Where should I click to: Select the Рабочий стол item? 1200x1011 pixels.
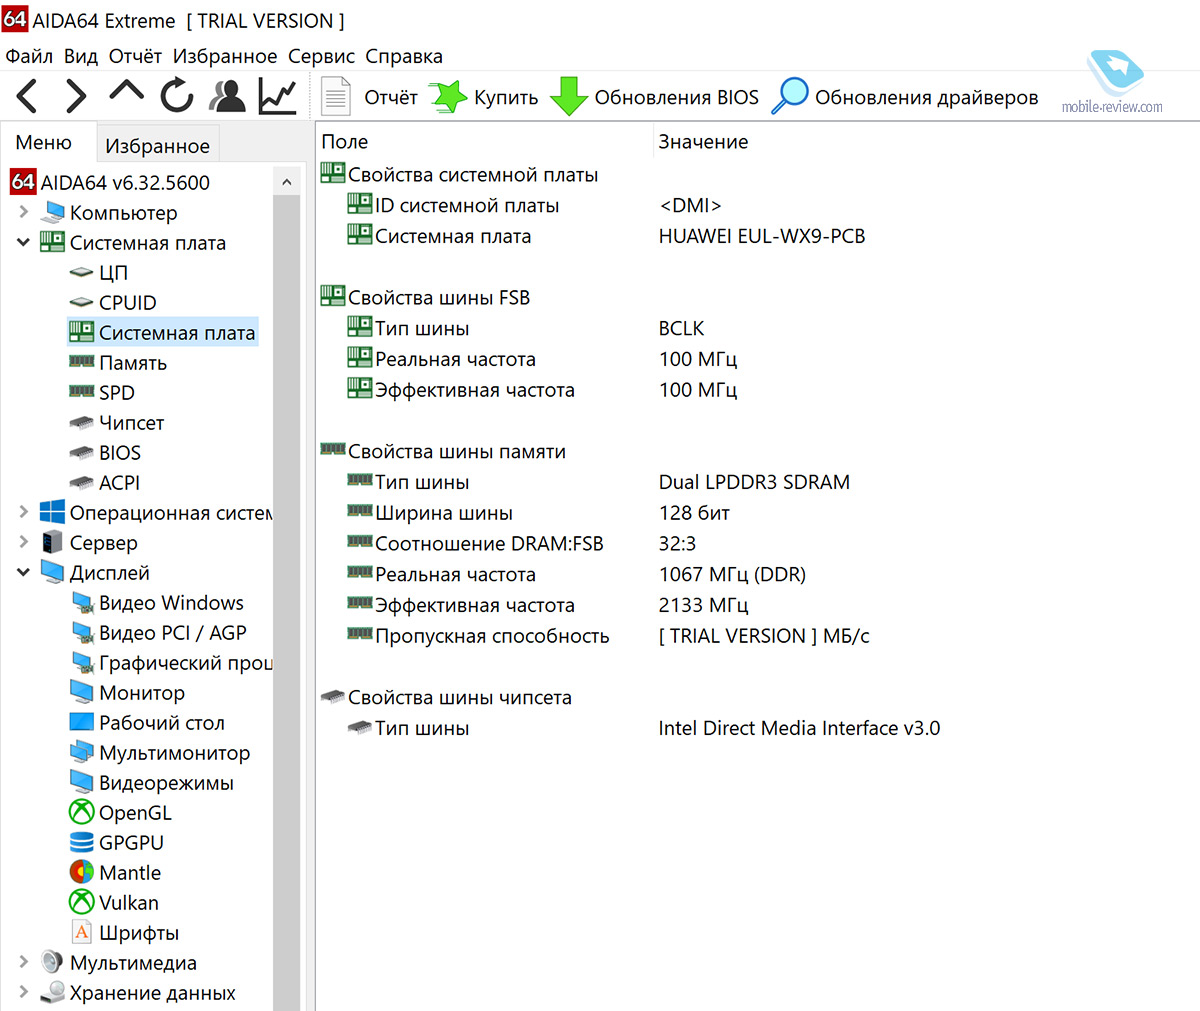coord(147,722)
